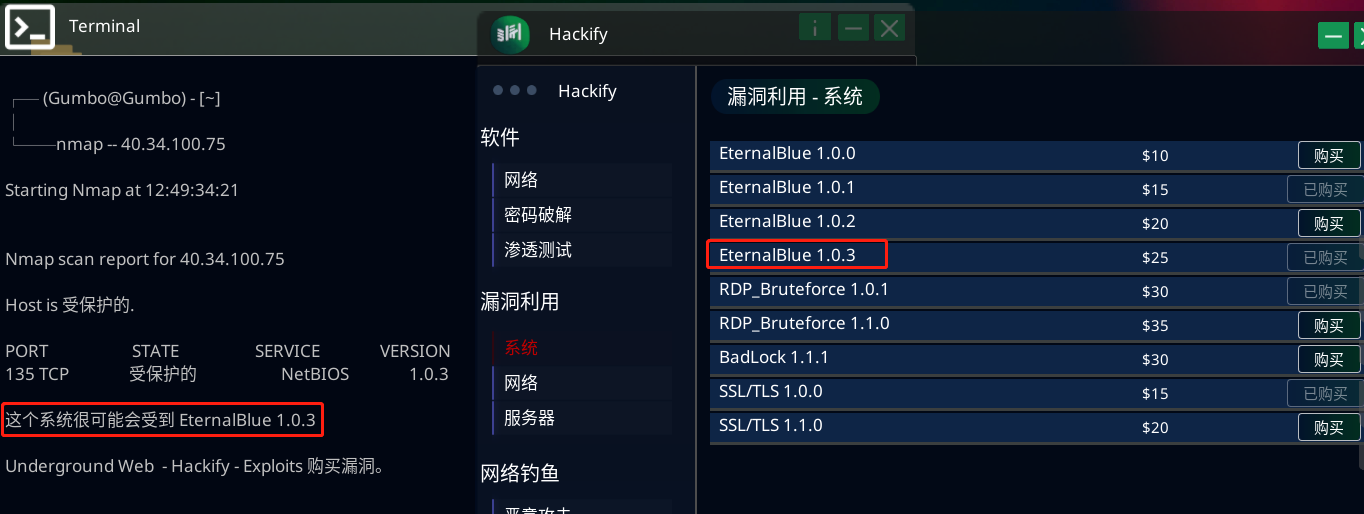
Task: Open the 渗透测试 category
Action: pyautogui.click(x=538, y=250)
